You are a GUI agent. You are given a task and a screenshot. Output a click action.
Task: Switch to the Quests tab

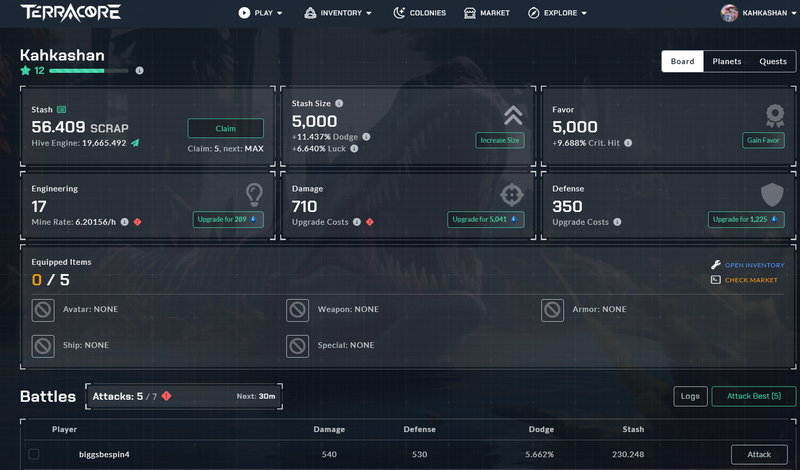click(772, 61)
